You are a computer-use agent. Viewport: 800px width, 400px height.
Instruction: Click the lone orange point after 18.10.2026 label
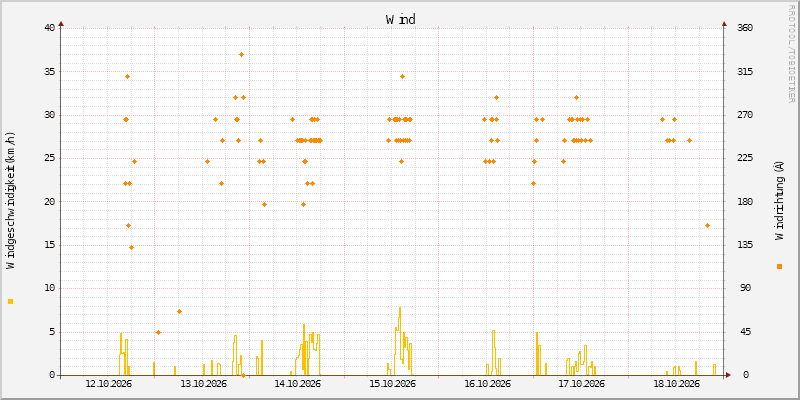[x=707, y=226]
